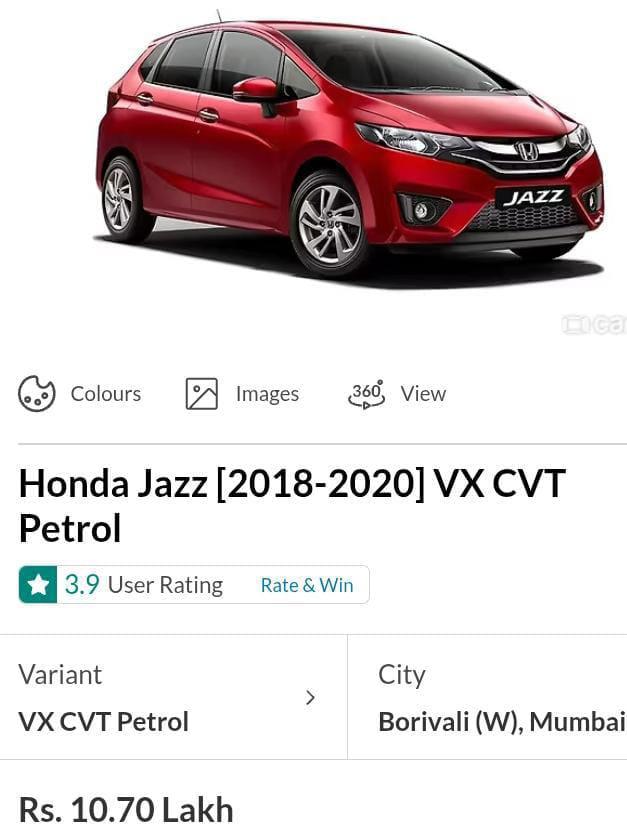Open the 360 View icon
Screen dimensions: 627x838
pyautogui.click(x=366, y=394)
